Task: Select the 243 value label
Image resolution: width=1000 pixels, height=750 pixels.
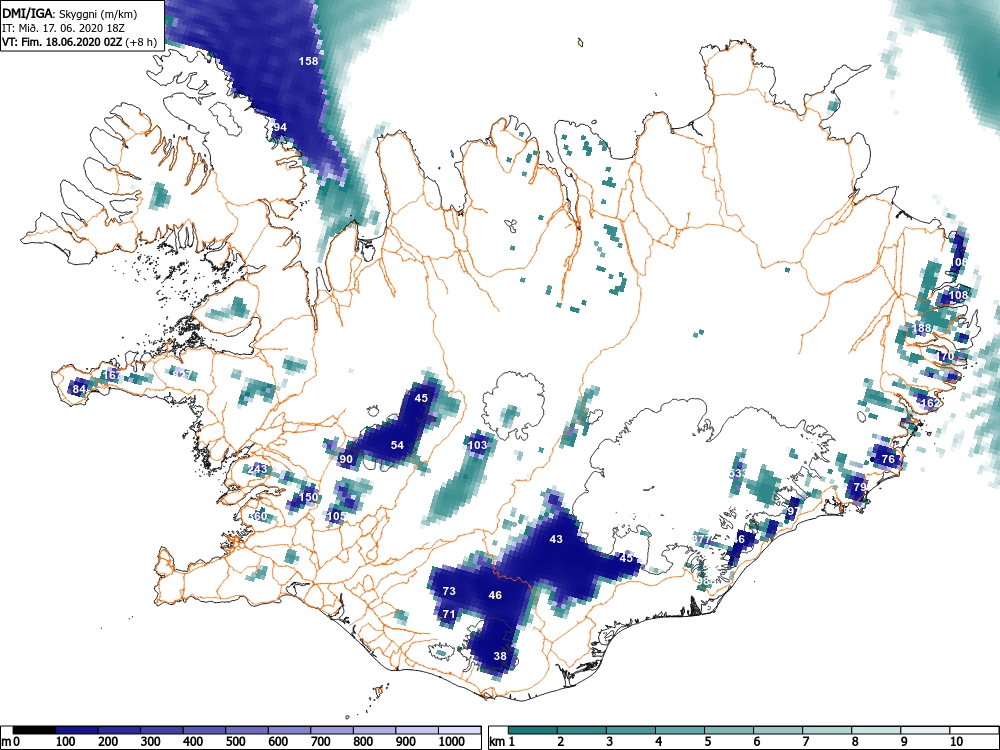Action: pos(258,469)
